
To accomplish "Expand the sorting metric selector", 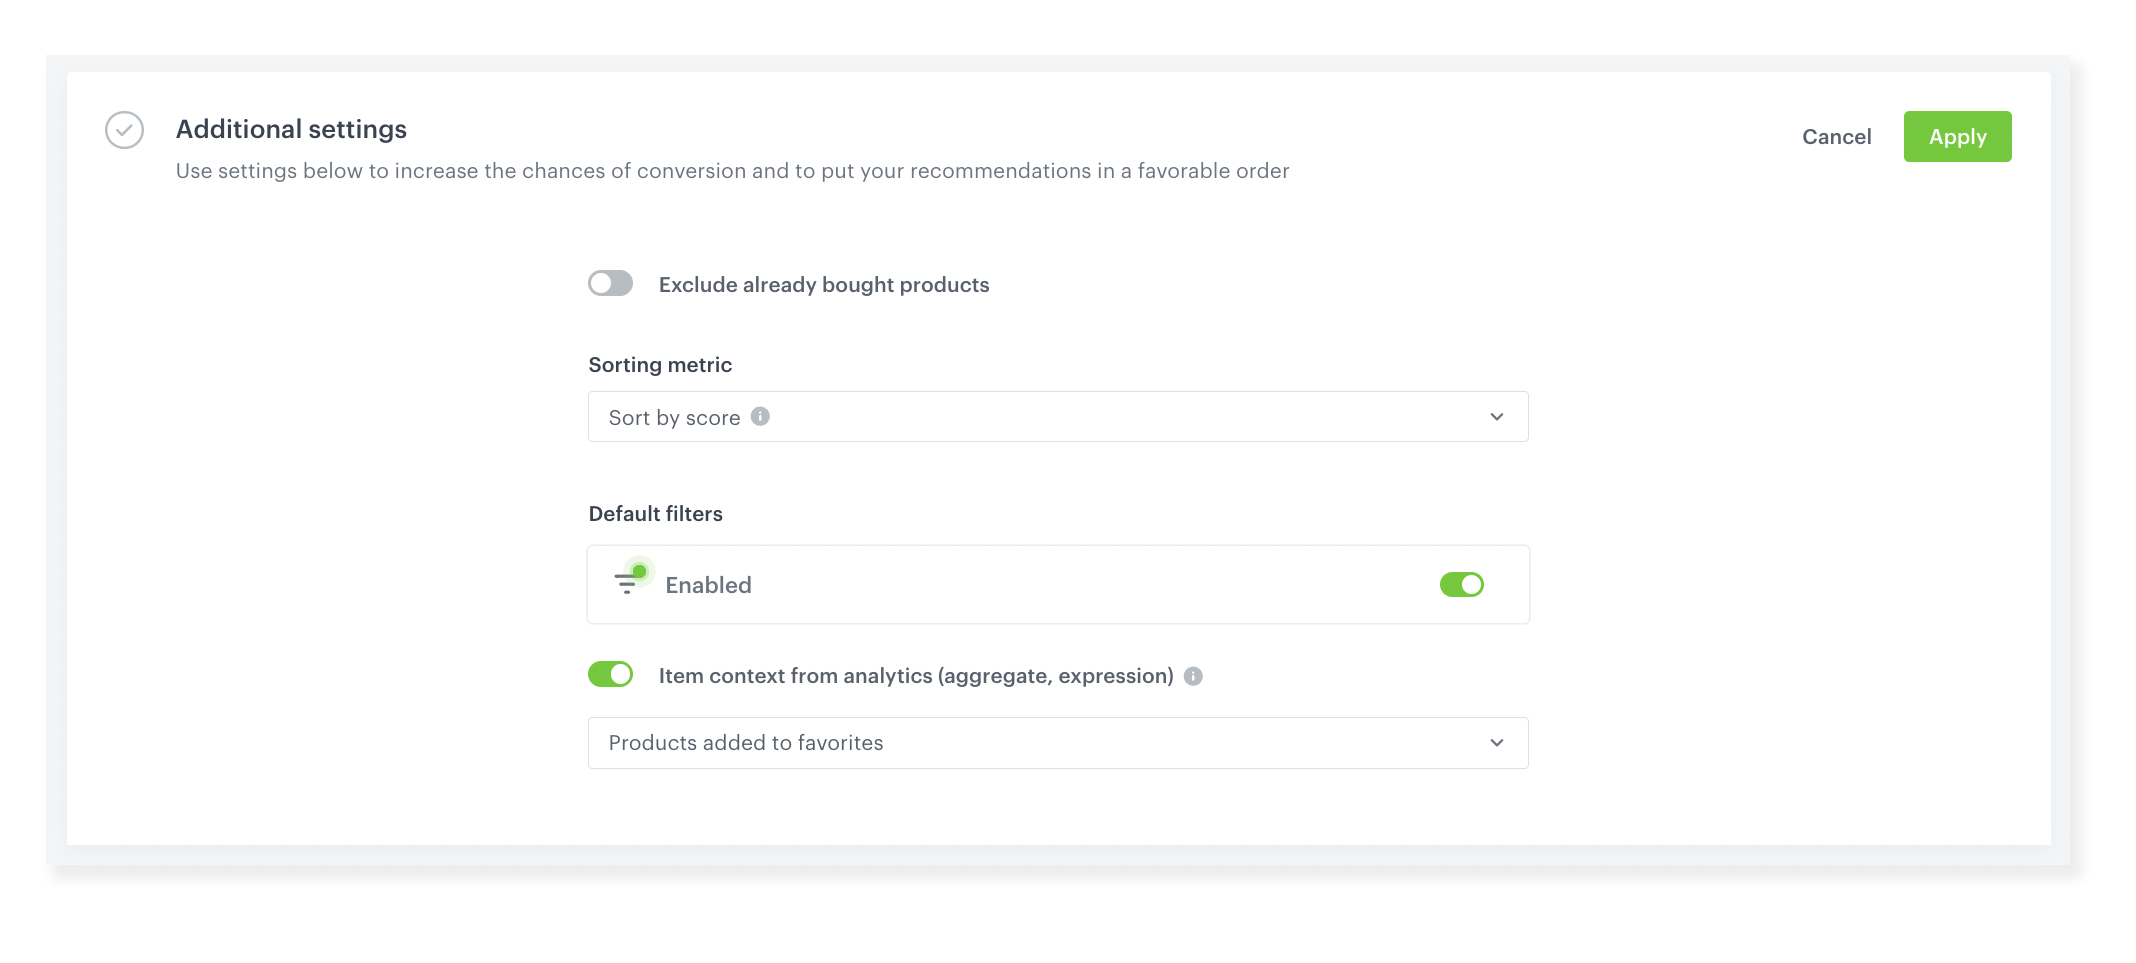I will point(1058,416).
